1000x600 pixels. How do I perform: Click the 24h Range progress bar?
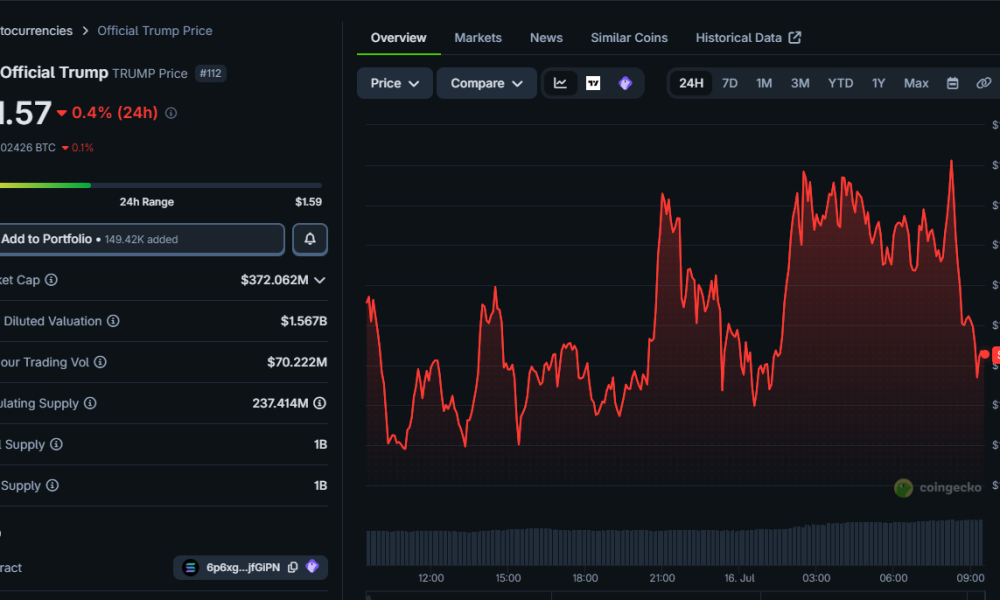coord(161,186)
